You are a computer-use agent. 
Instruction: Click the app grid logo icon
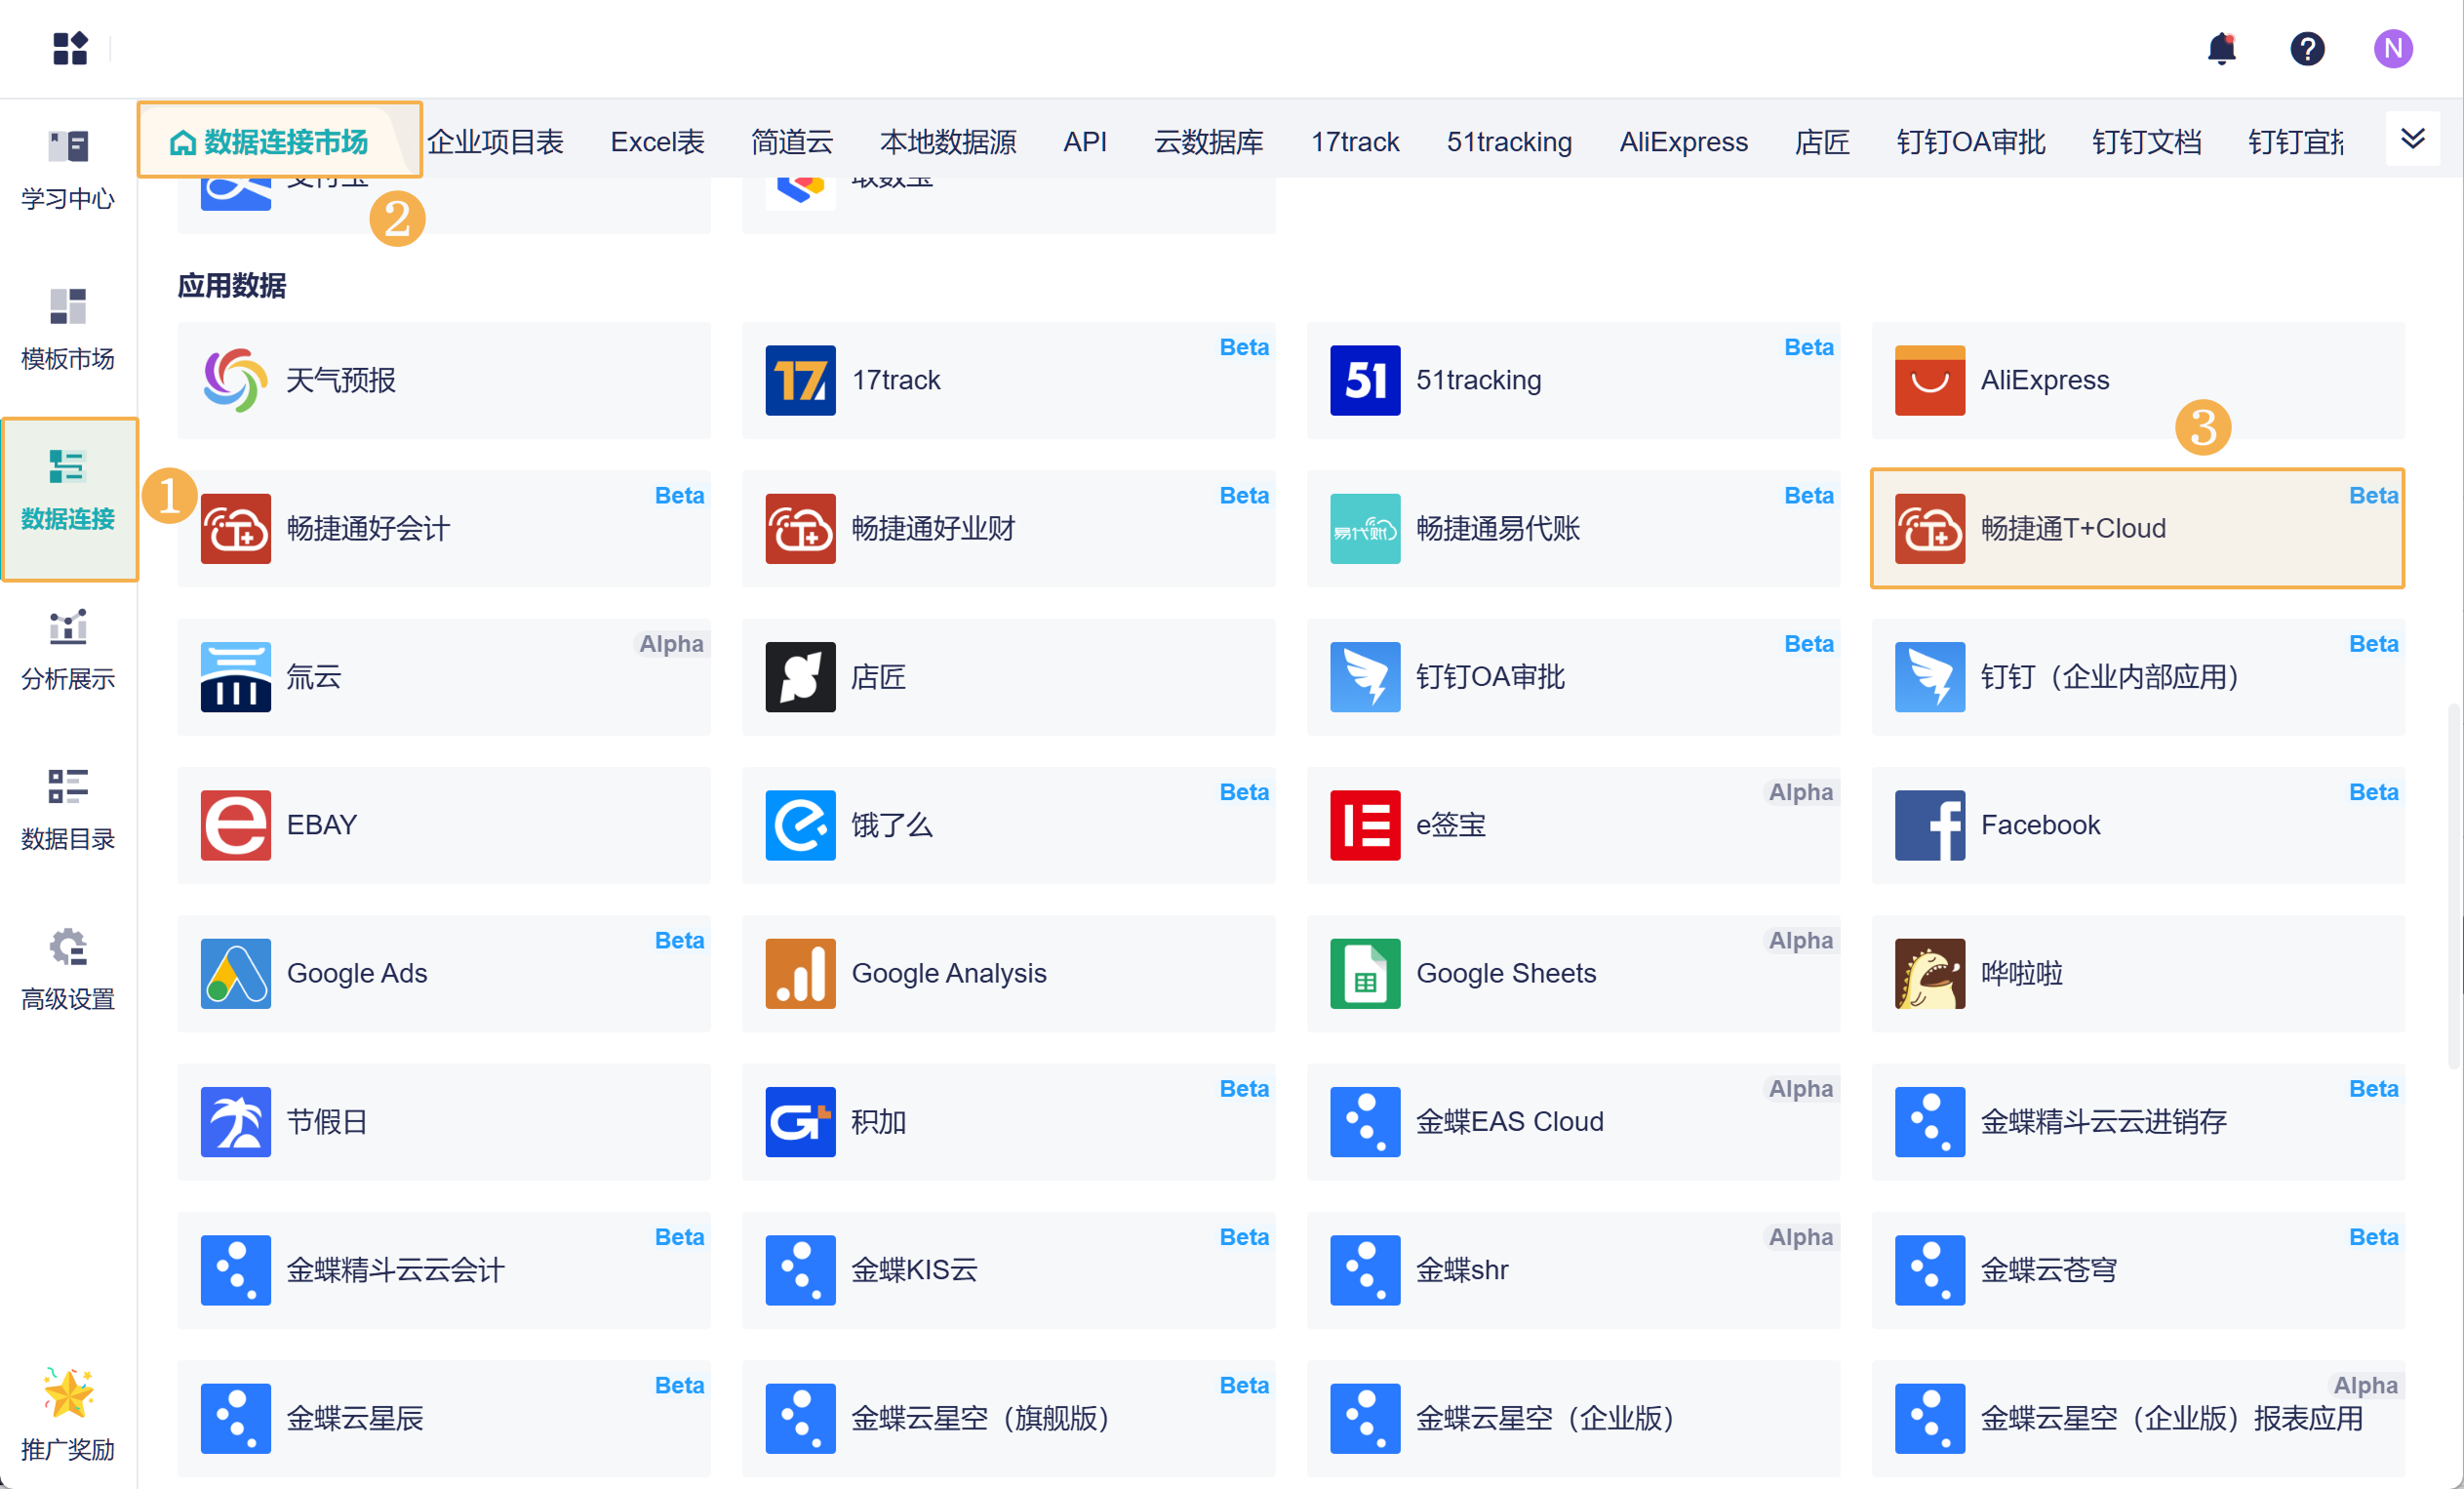coord(70,48)
